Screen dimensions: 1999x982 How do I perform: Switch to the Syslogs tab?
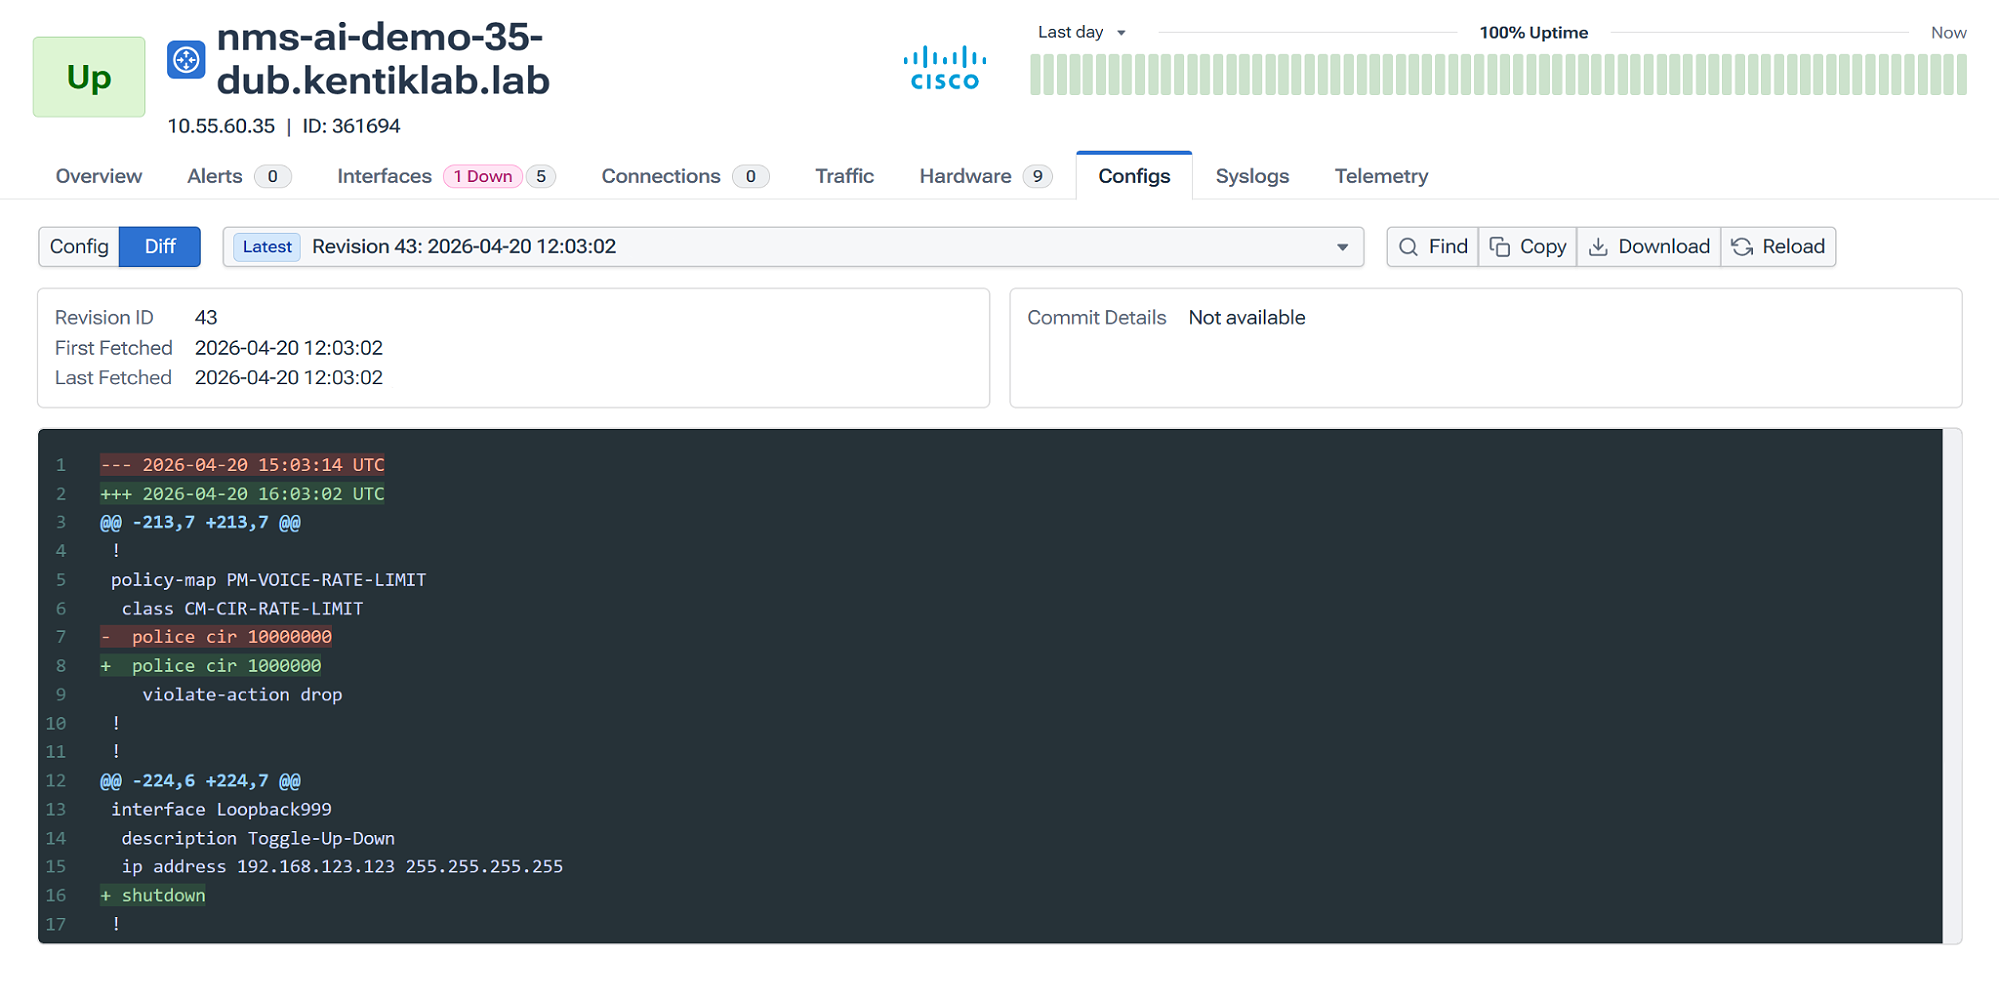click(x=1251, y=176)
